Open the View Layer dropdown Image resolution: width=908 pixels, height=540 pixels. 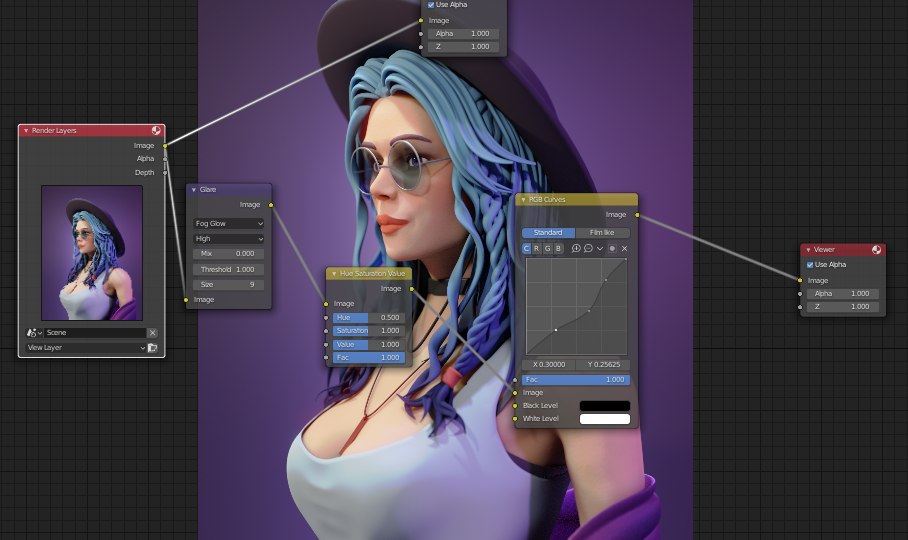85,348
